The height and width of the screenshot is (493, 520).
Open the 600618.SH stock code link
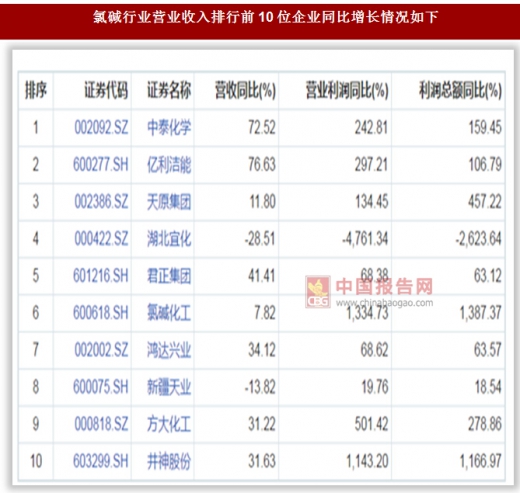tap(101, 313)
